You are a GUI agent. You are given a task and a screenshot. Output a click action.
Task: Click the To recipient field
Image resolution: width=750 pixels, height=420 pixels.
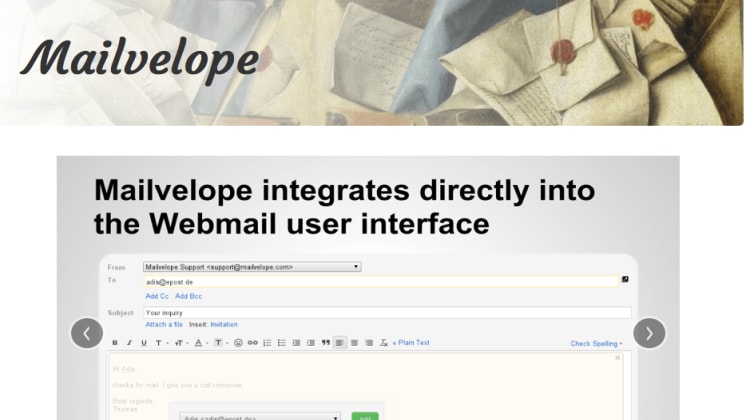pyautogui.click(x=381, y=282)
